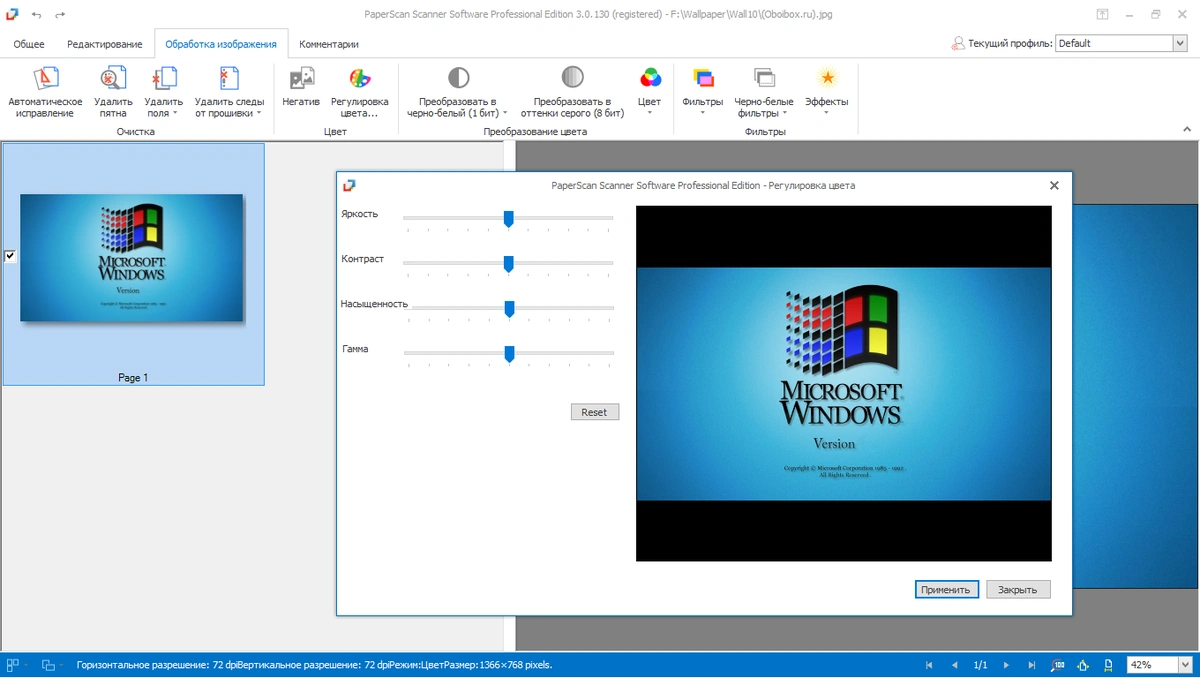Click Reset button in color dialog

coord(594,412)
